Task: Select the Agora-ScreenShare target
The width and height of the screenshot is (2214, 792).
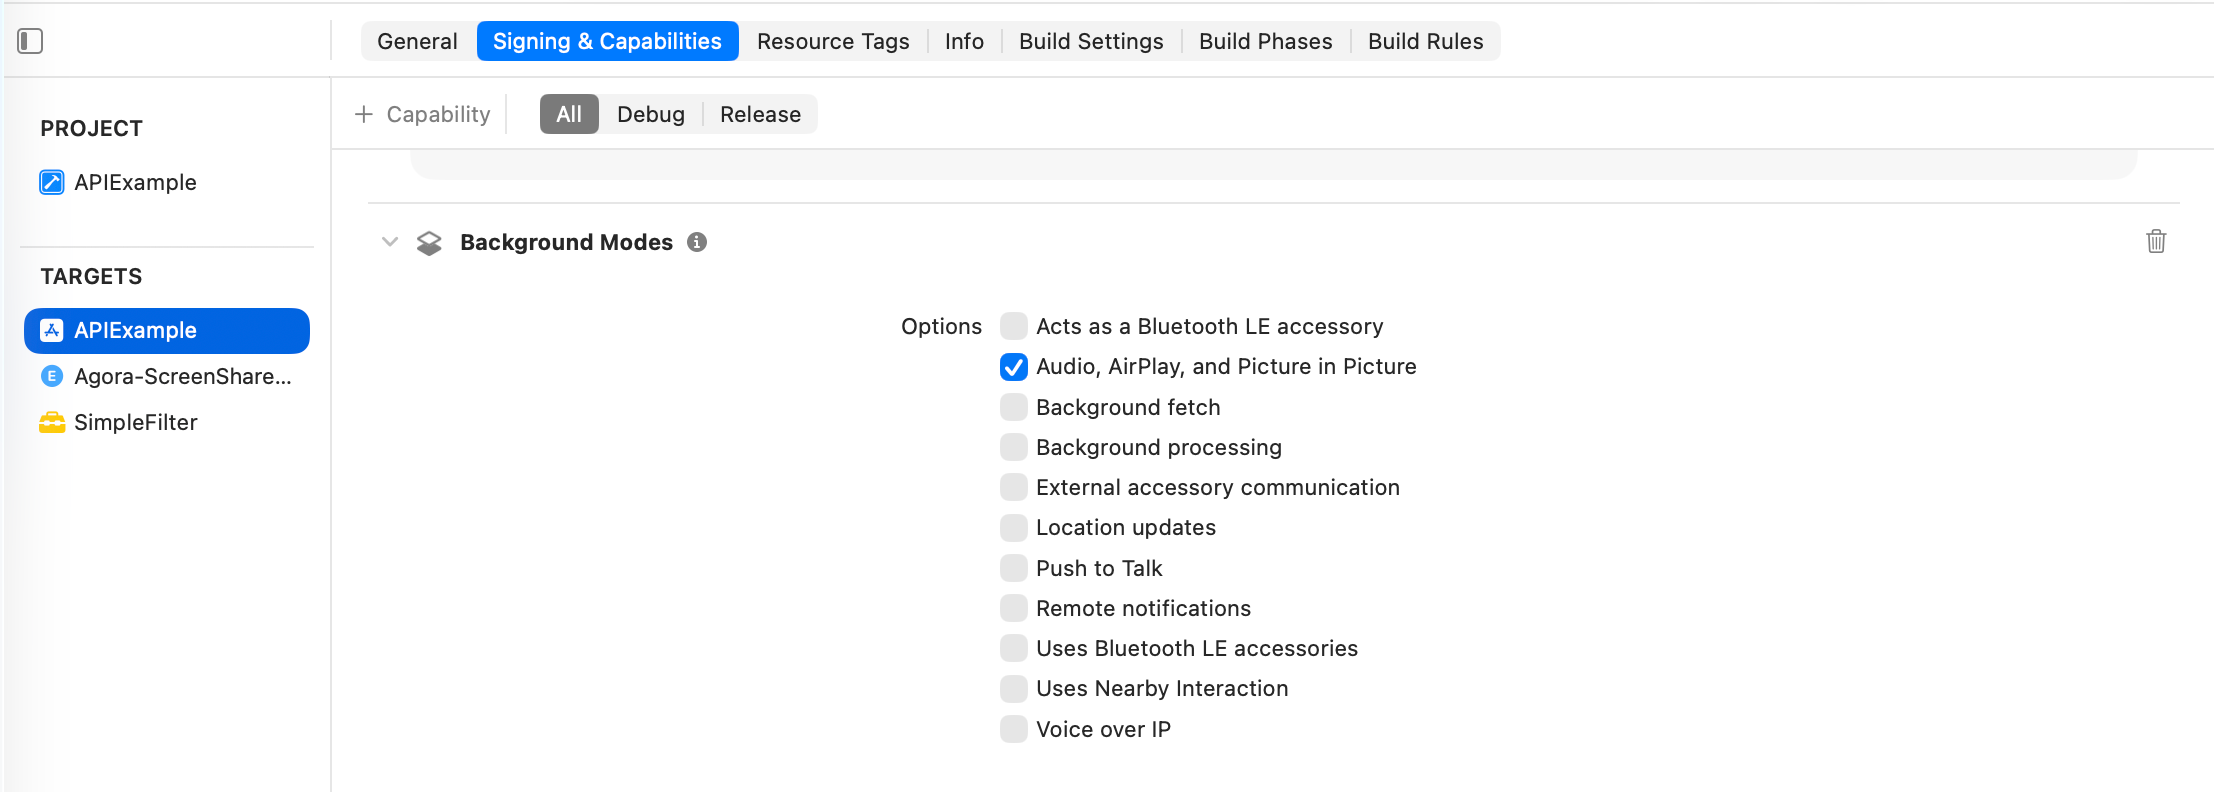Action: click(167, 376)
